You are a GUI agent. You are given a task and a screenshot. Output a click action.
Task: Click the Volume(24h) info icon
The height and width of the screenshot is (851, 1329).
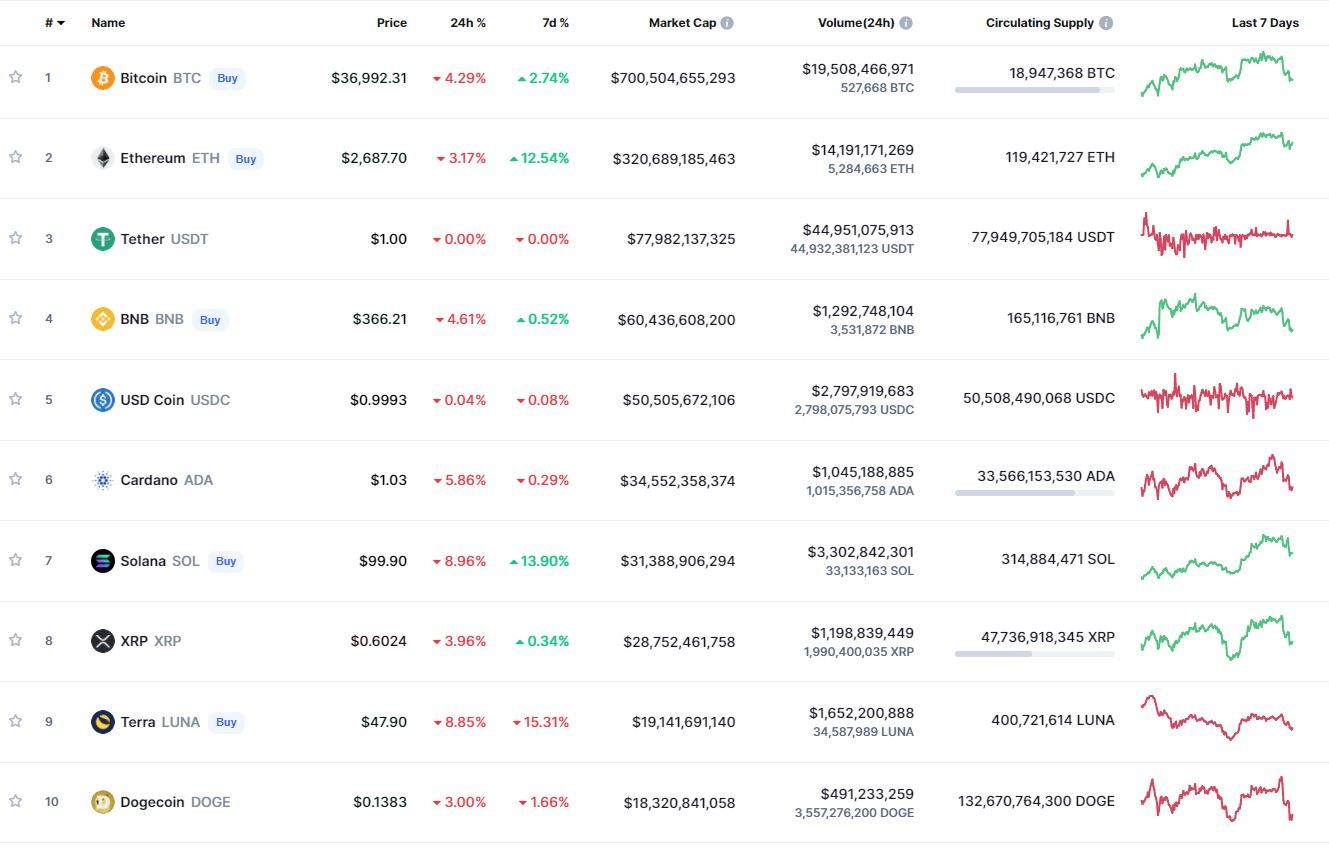click(x=906, y=23)
